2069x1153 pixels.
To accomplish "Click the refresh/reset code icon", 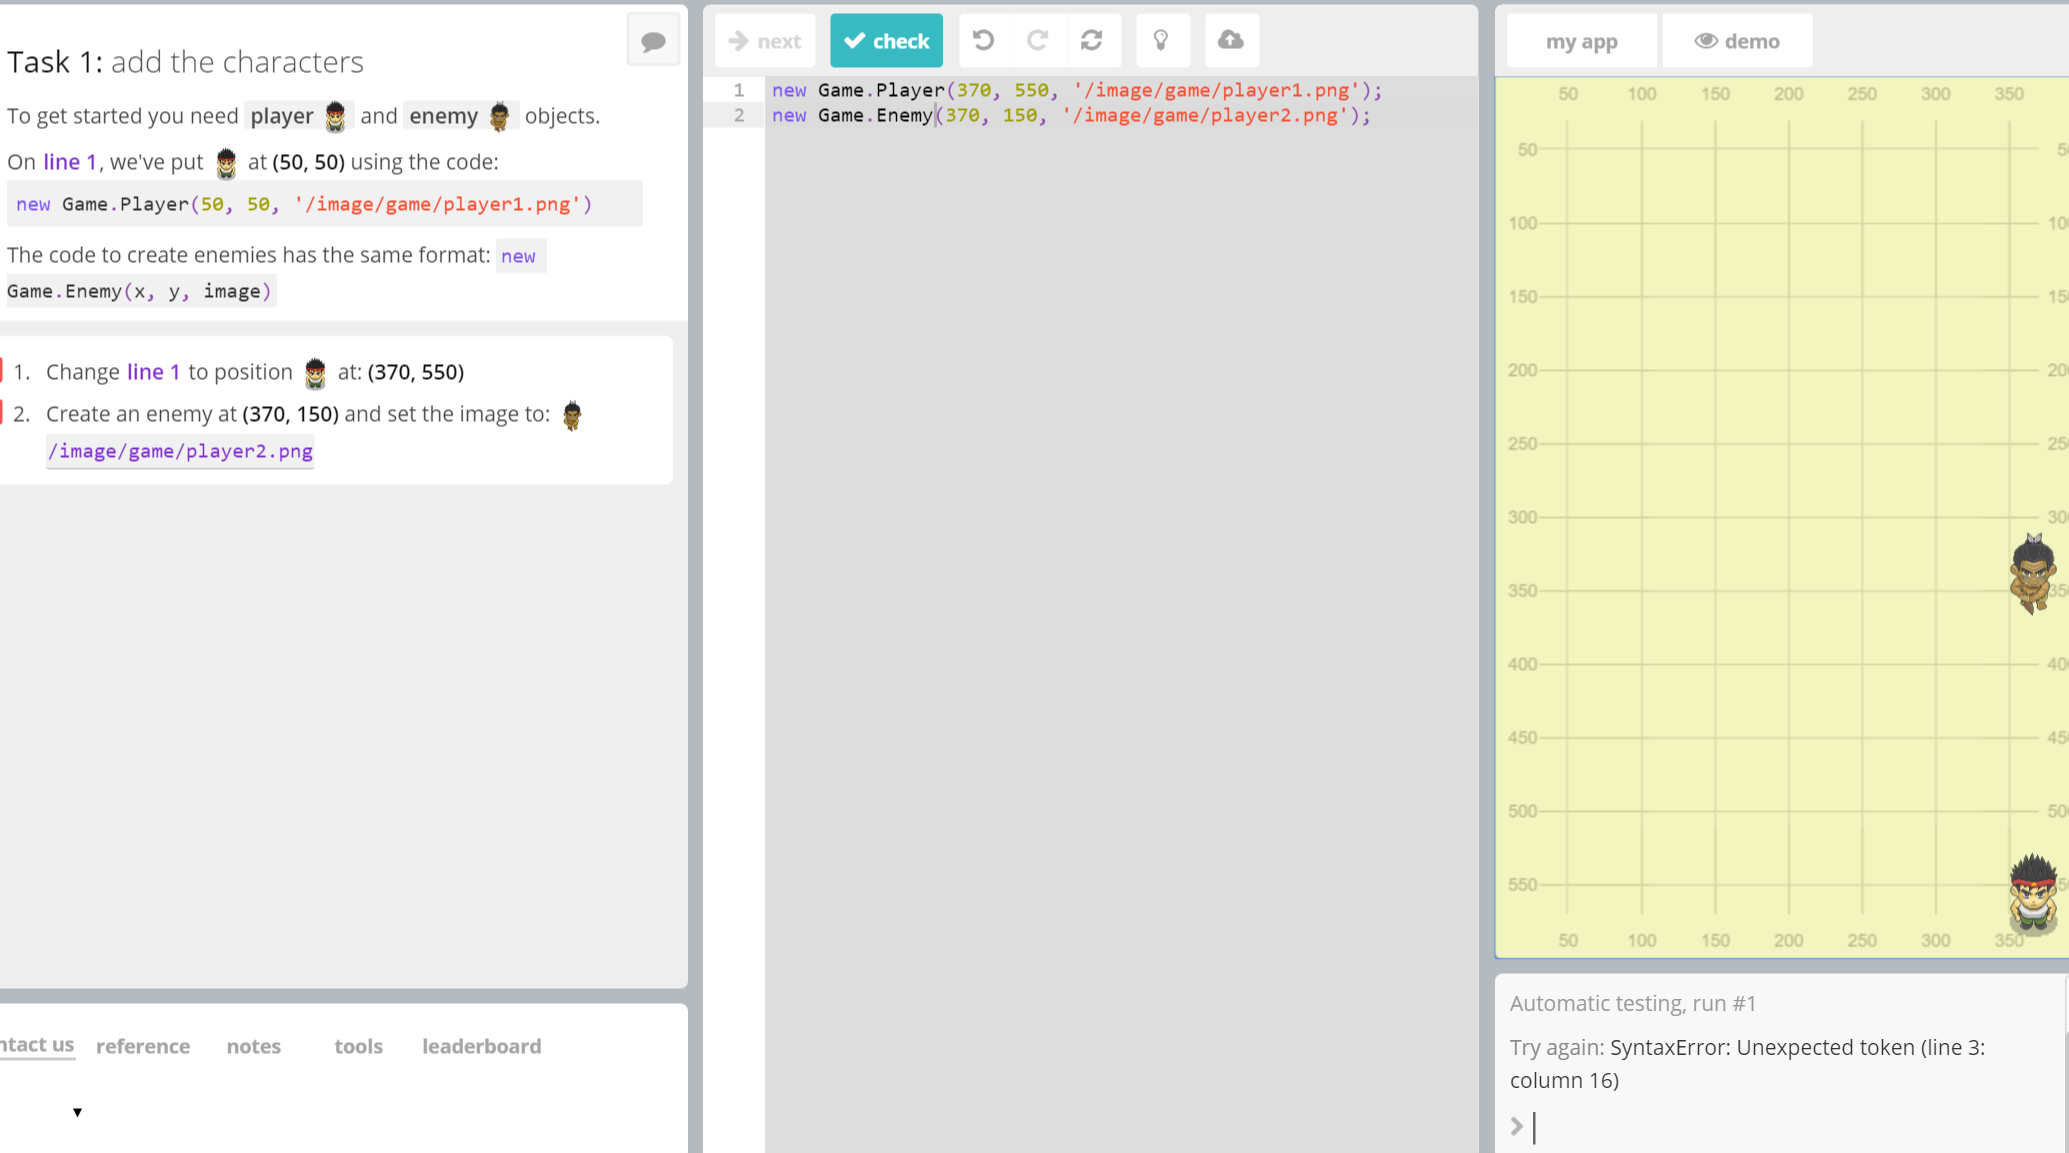I will point(1091,40).
